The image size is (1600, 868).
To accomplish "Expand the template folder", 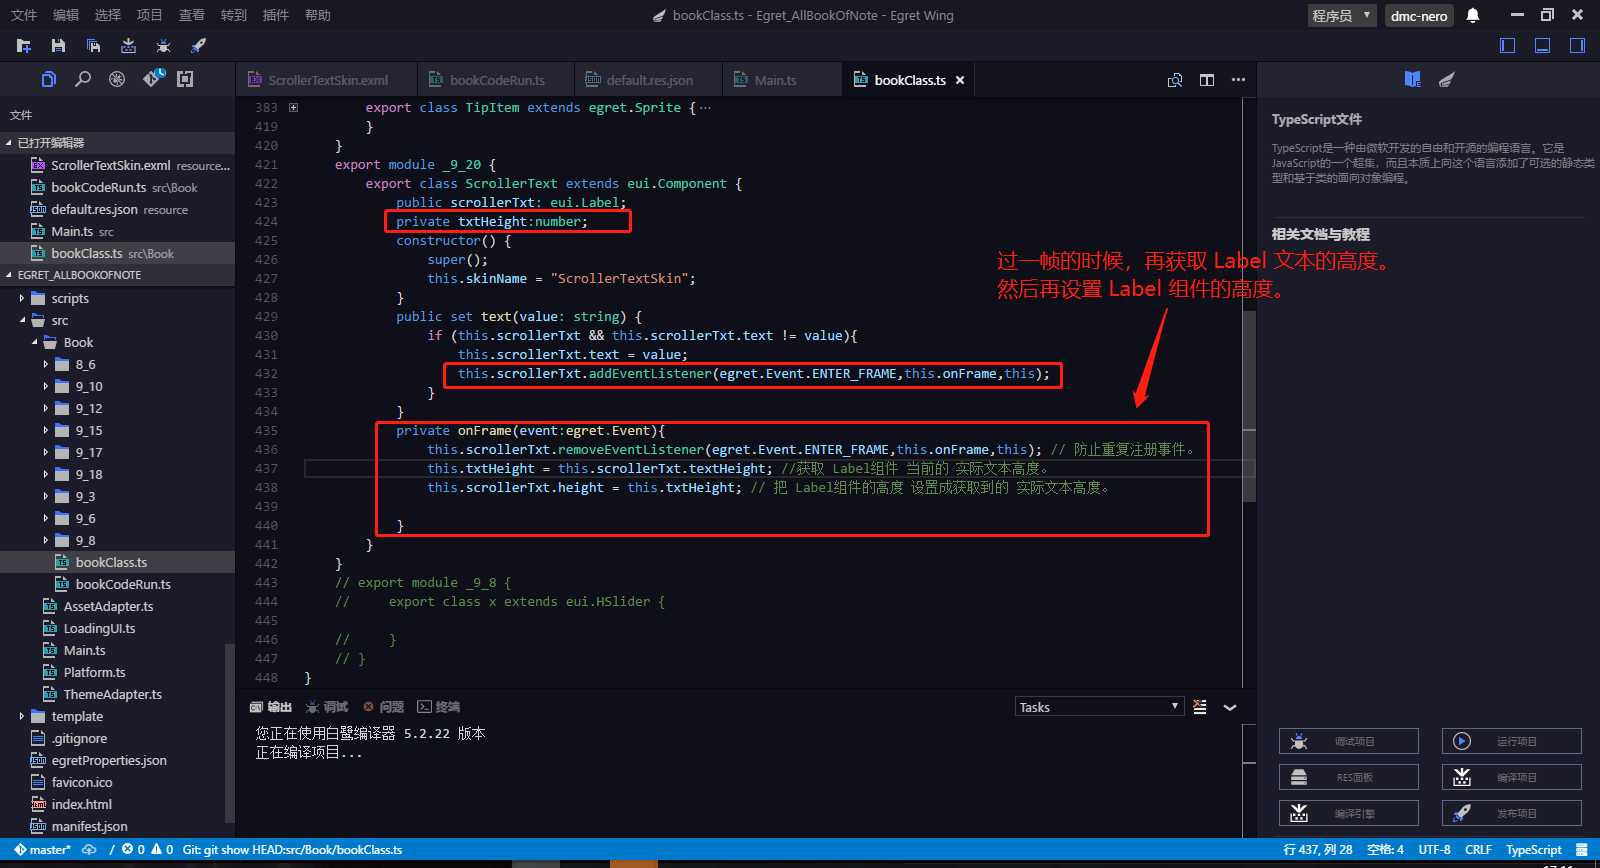I will coord(22,716).
